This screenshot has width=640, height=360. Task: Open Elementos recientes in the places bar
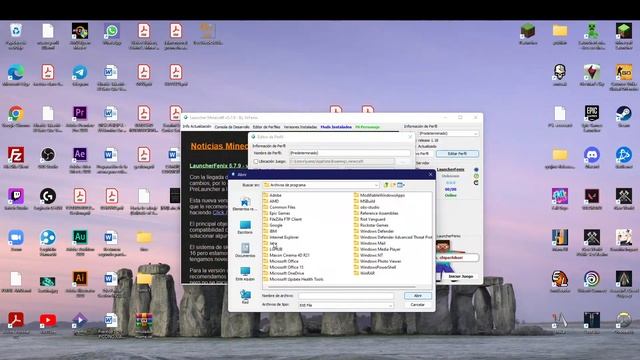245,204
